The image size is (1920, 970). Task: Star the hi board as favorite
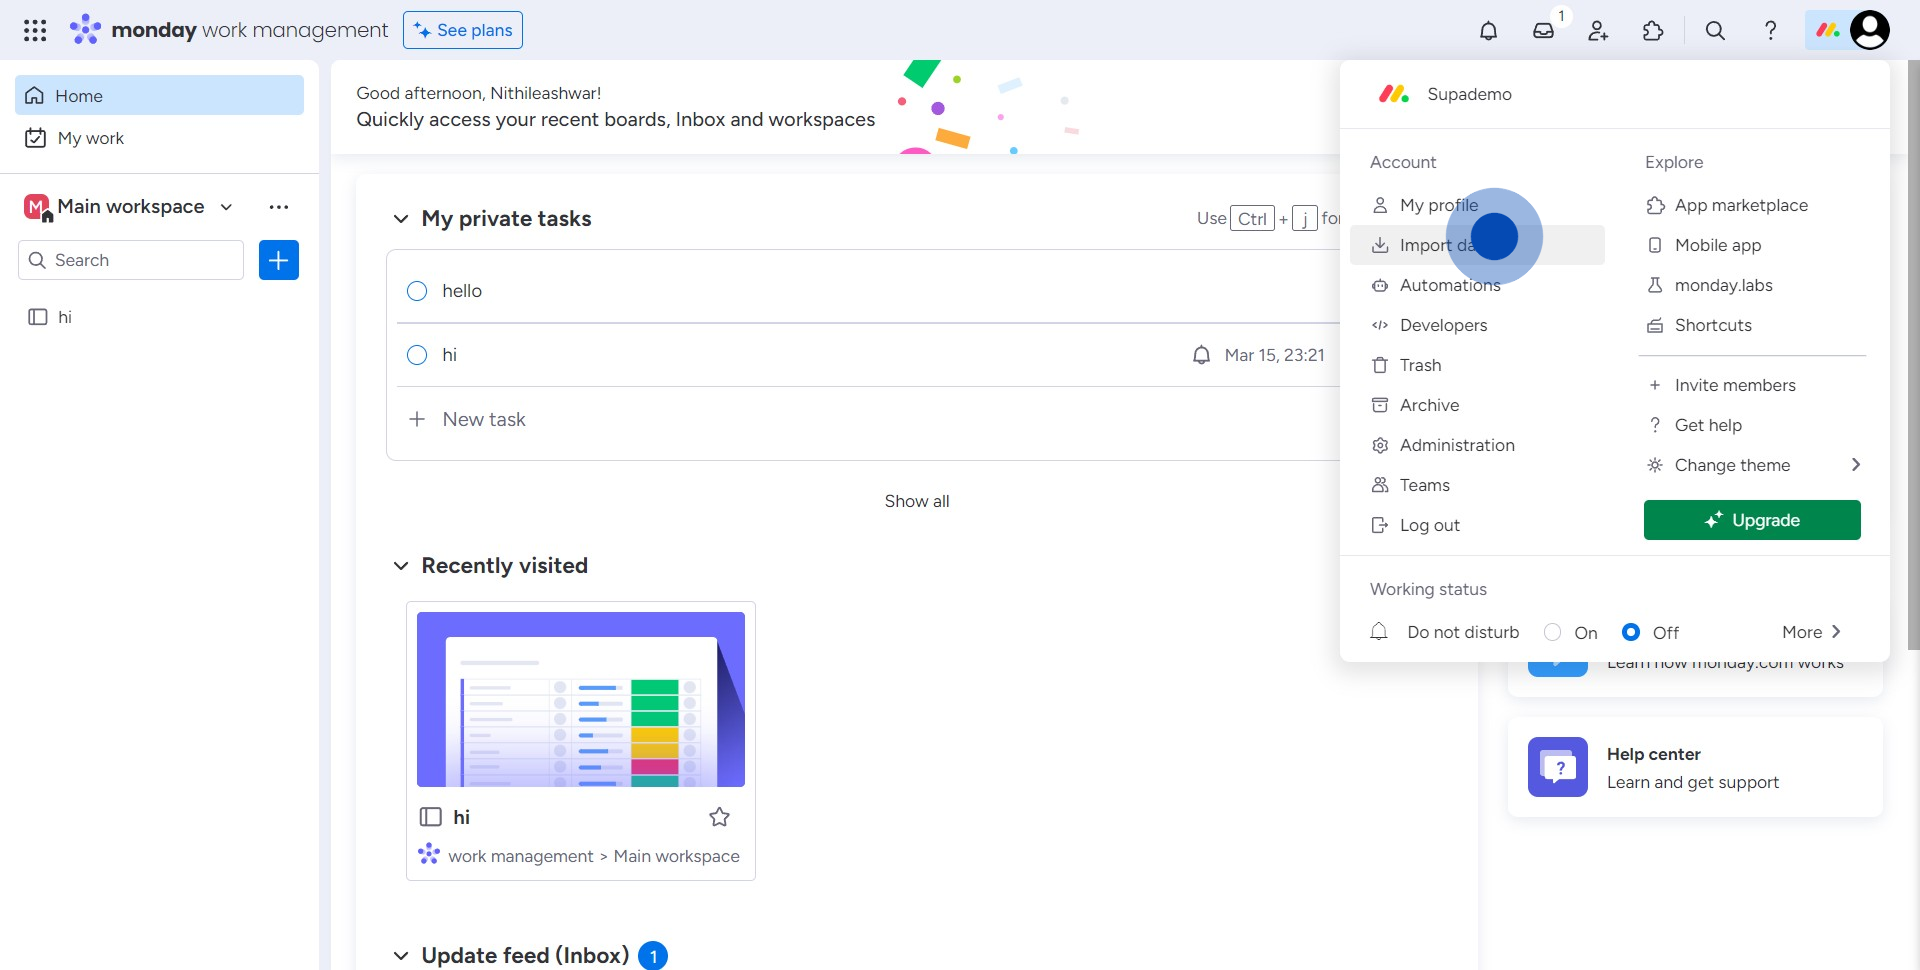[x=719, y=817]
